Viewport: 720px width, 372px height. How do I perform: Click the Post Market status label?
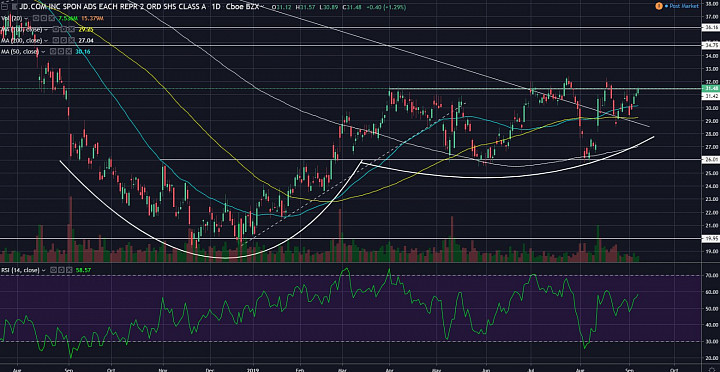[x=685, y=6]
